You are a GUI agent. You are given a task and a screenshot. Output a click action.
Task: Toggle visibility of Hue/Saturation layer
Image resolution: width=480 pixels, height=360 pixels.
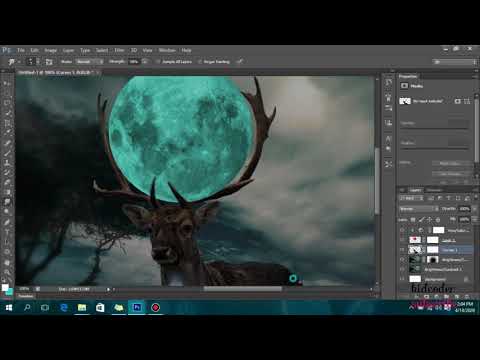click(x=402, y=230)
